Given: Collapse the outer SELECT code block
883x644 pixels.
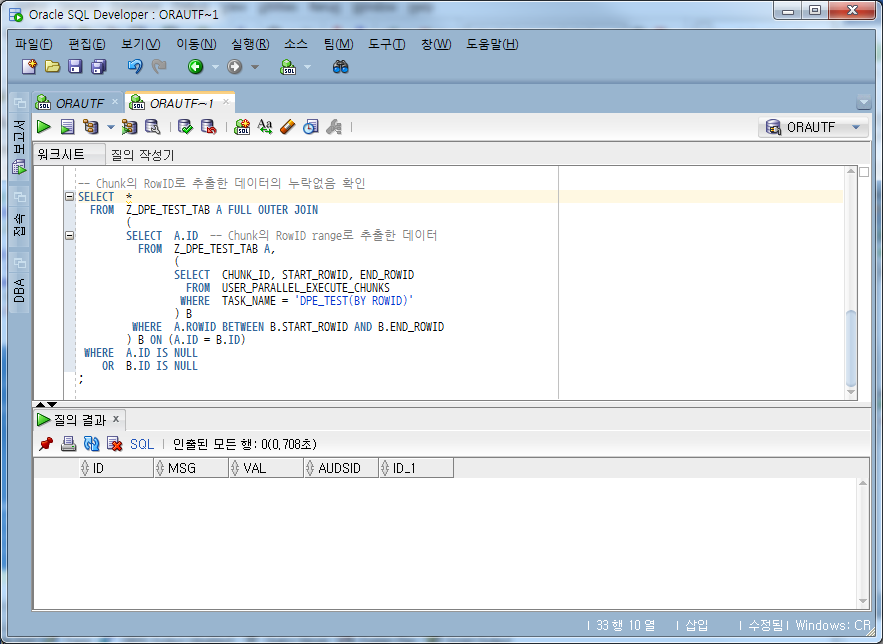Looking at the screenshot, I should 69,196.
